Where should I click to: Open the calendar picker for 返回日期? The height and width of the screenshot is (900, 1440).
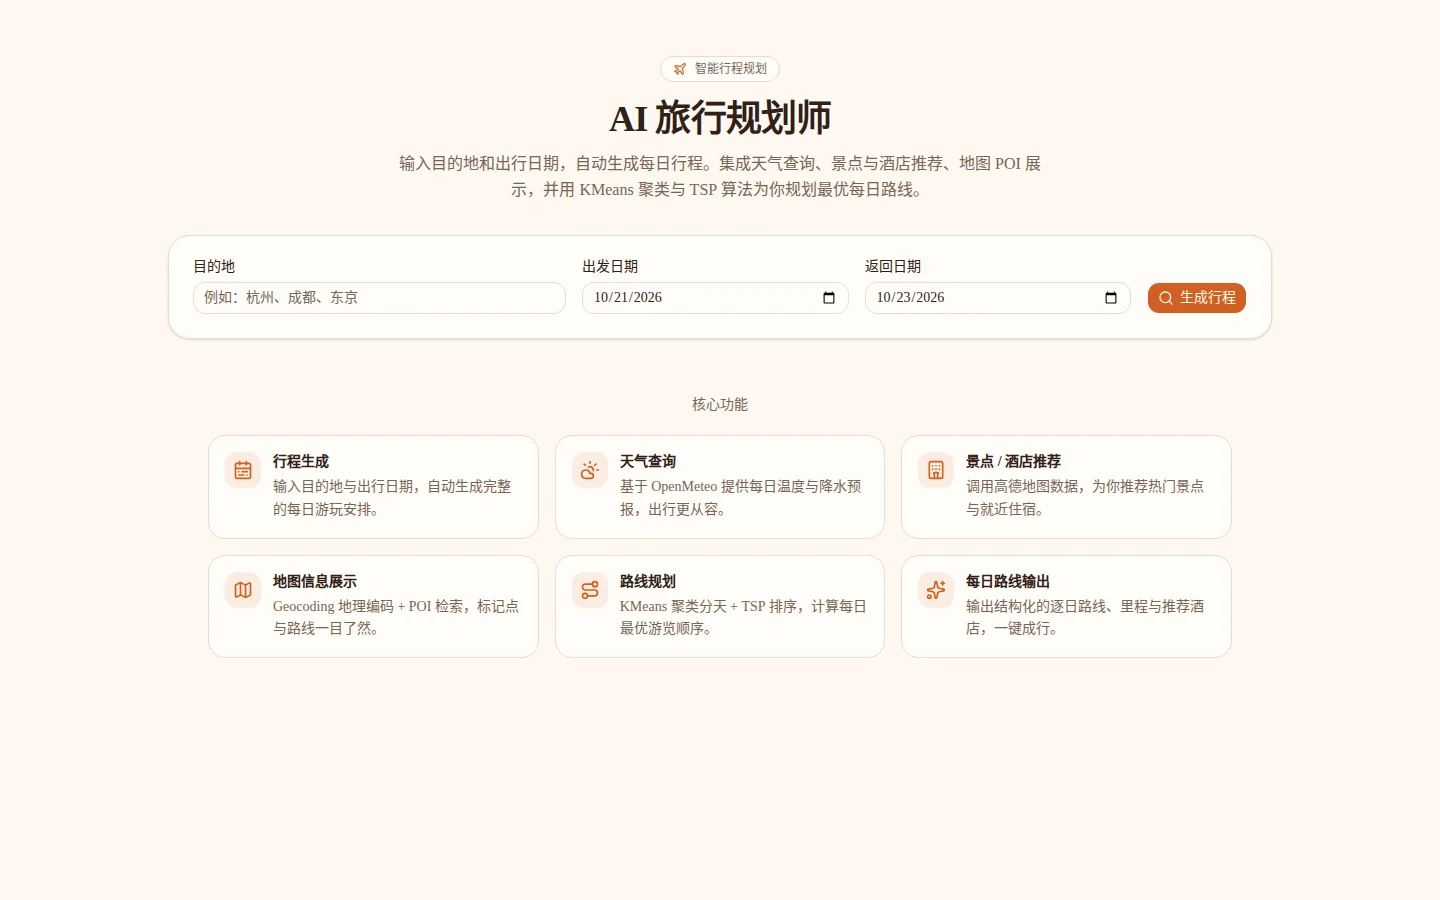click(x=1111, y=298)
